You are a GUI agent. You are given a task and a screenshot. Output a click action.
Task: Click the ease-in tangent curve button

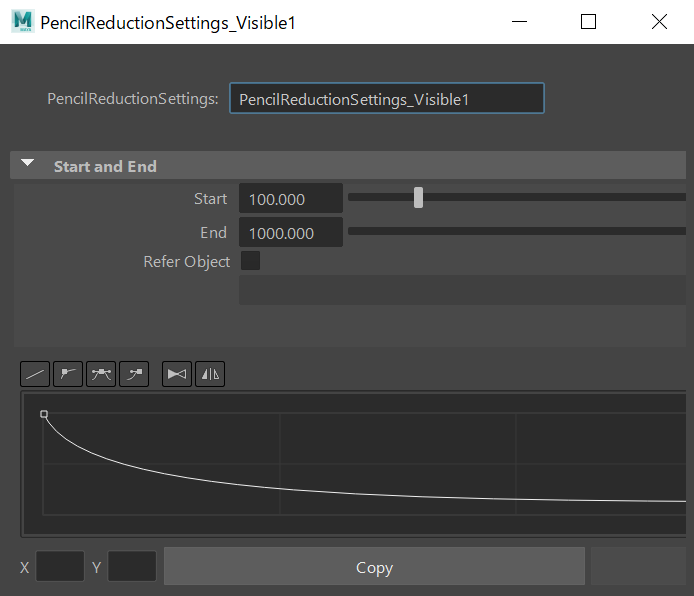(x=134, y=374)
